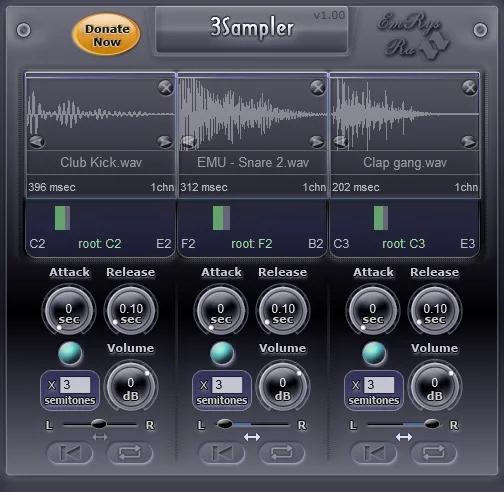The image size is (504, 492).
Task: Click the semitones field in Club Kick channel
Action: [x=75, y=385]
